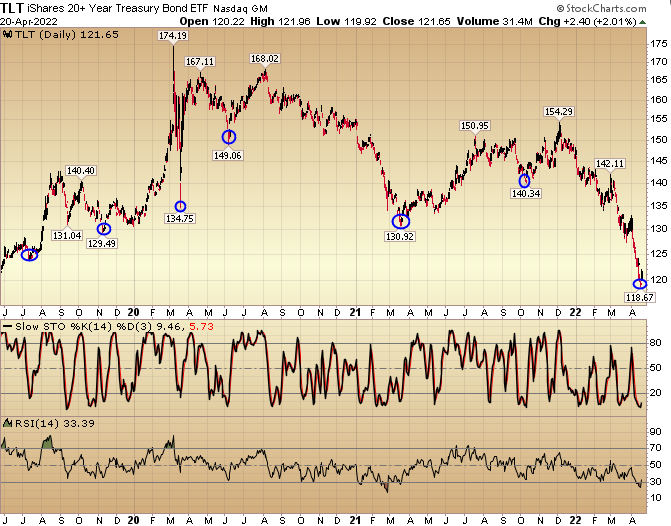
Task: Click the RSI(14) 33.39 legend text
Action: 55,423
